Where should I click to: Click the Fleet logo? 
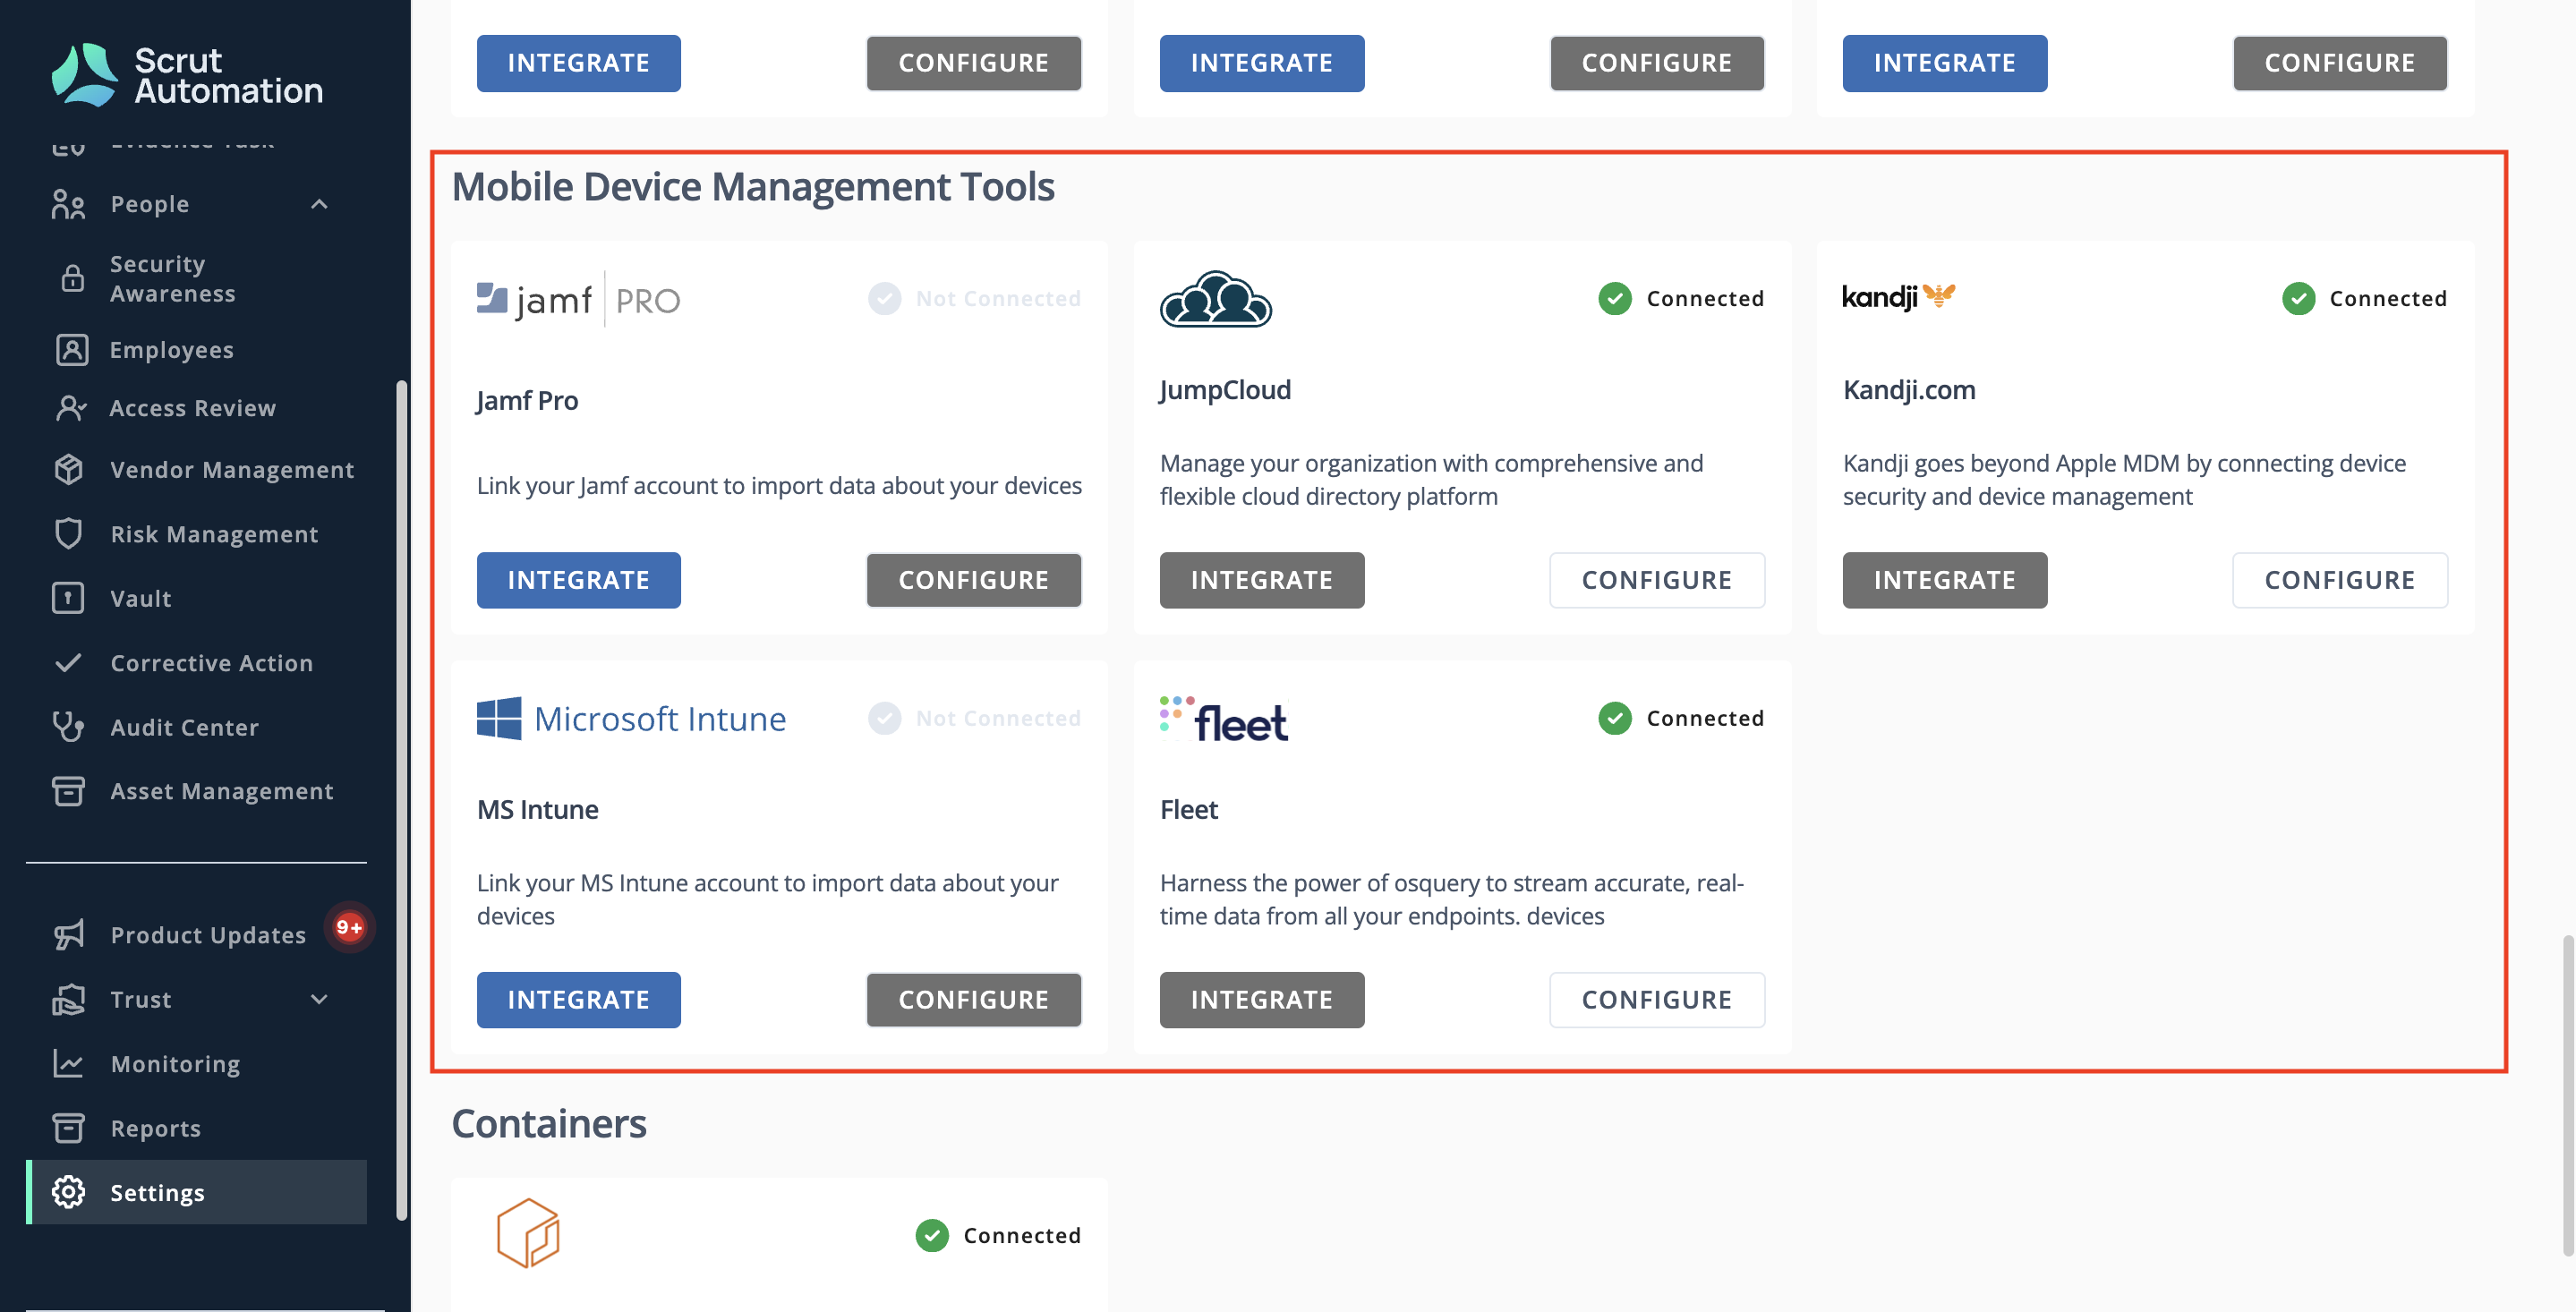(x=1224, y=719)
